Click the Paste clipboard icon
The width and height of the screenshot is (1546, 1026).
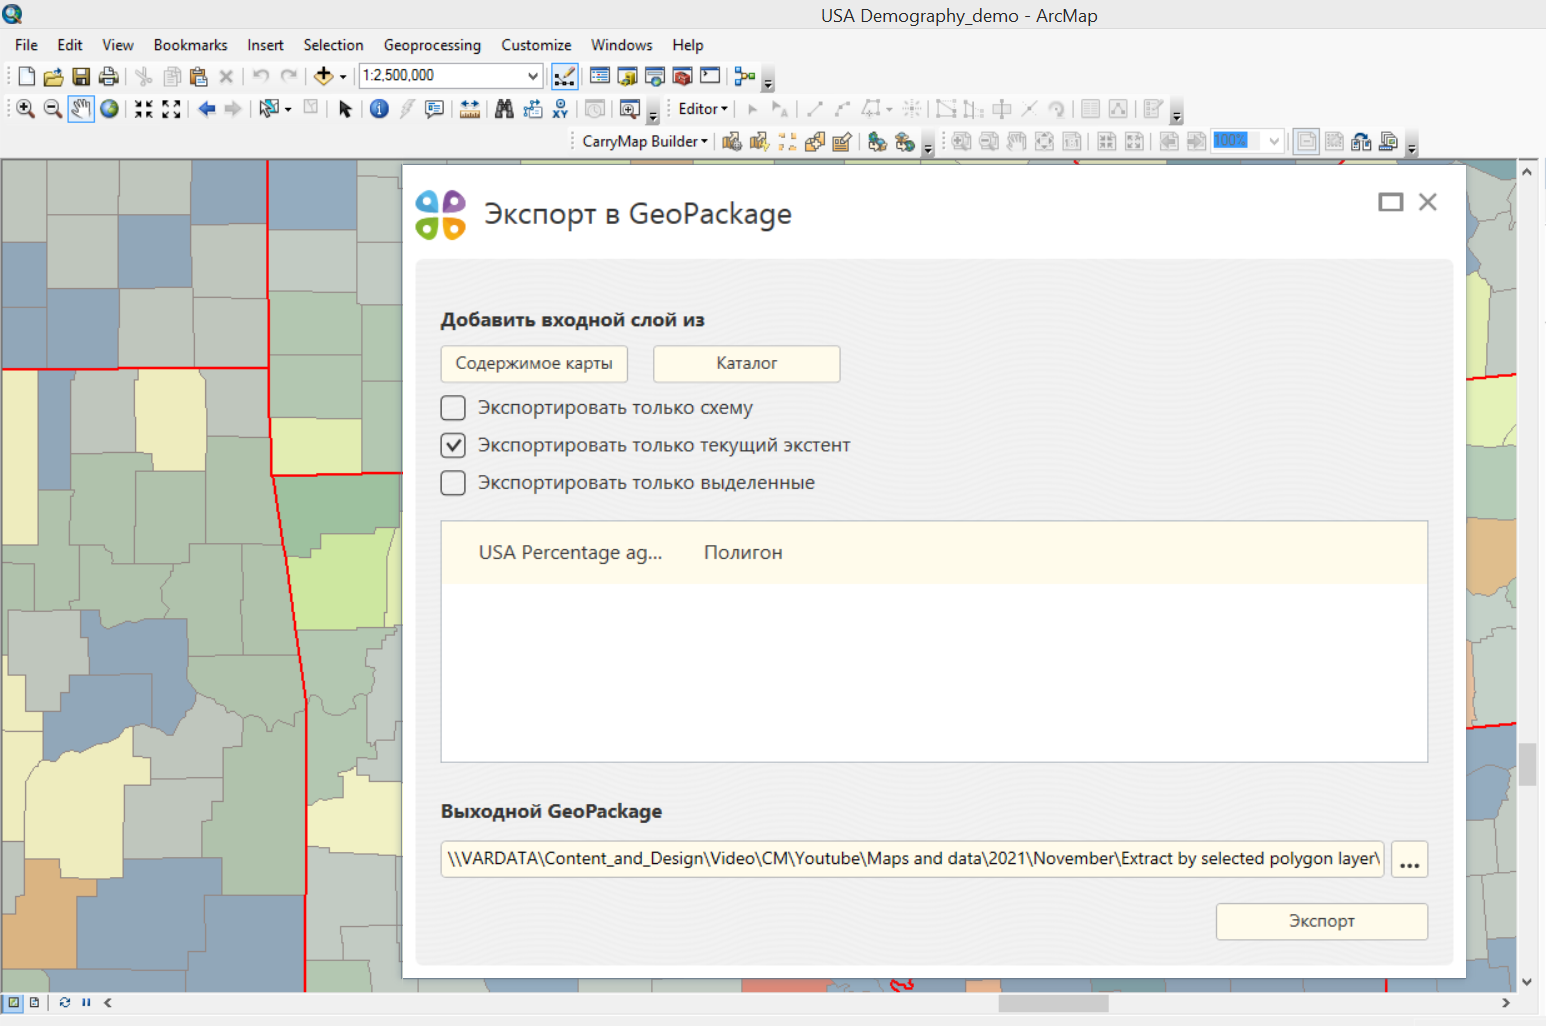[199, 76]
